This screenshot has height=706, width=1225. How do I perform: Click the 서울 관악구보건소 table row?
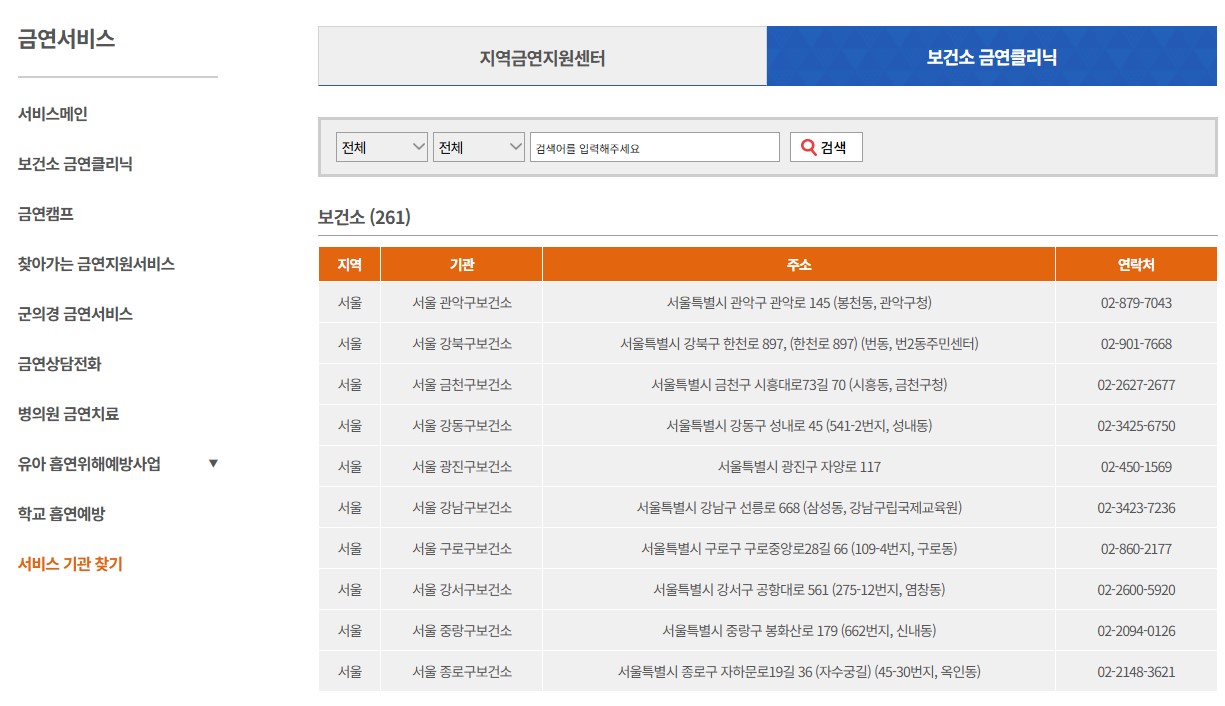click(x=460, y=302)
